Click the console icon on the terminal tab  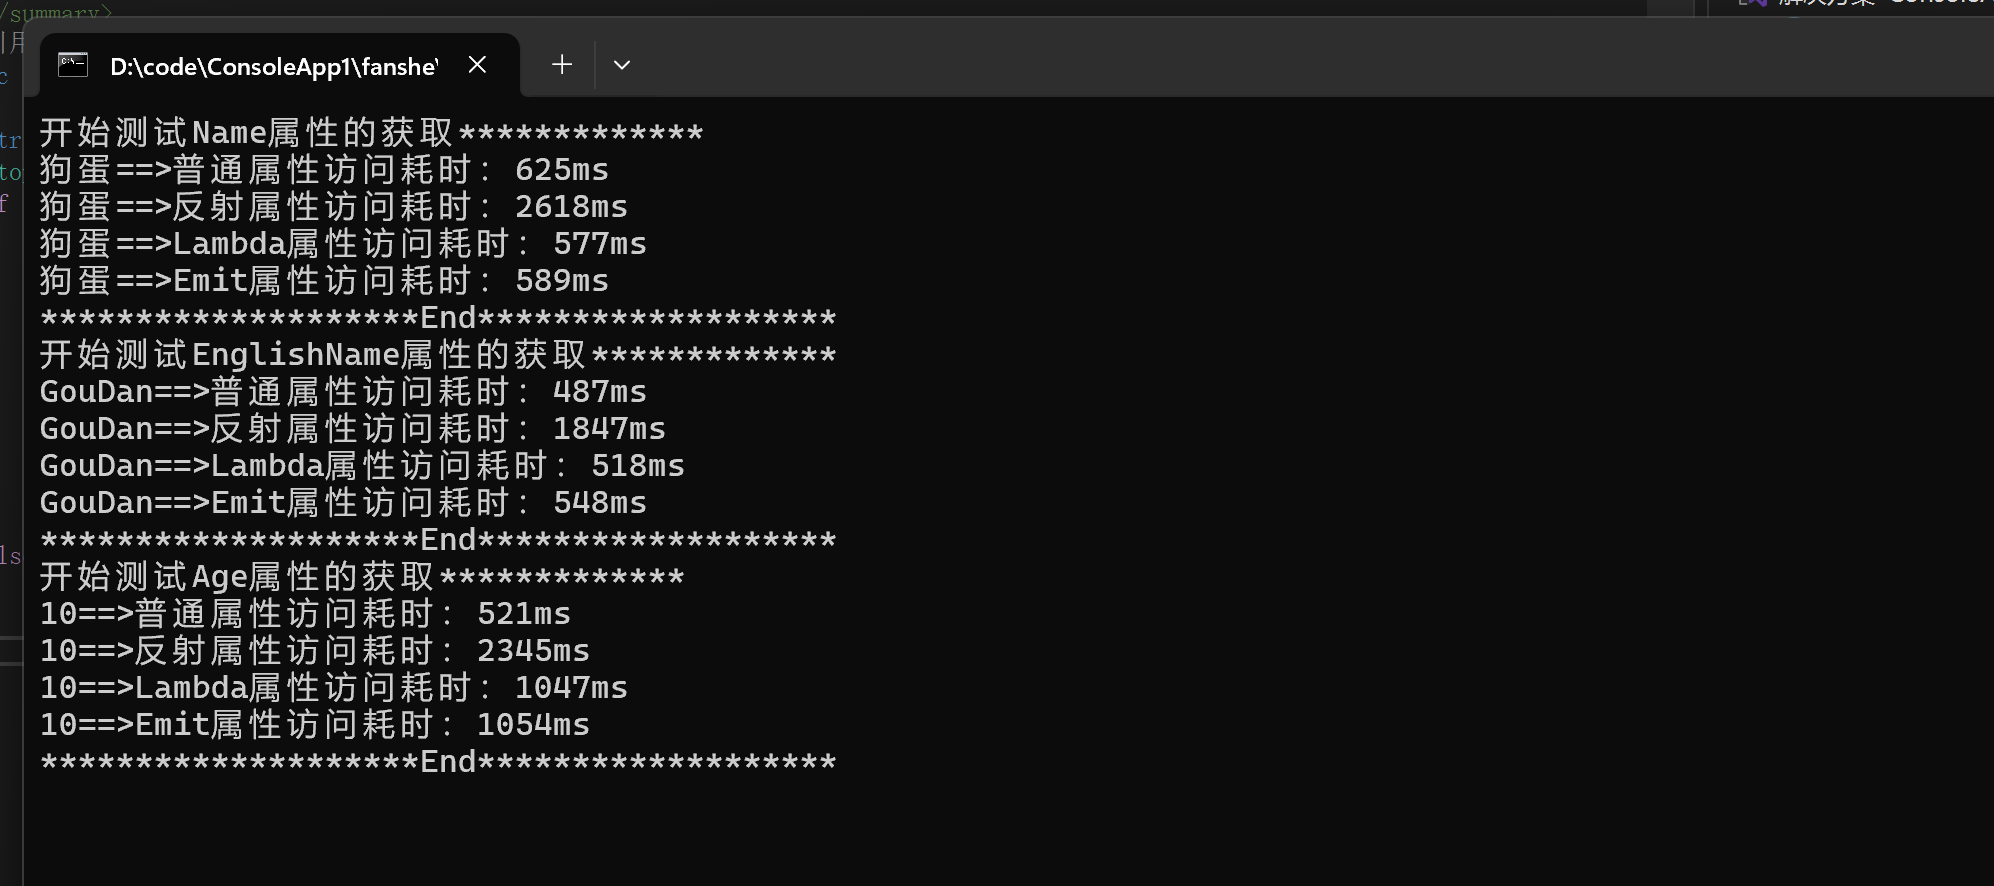coord(73,66)
